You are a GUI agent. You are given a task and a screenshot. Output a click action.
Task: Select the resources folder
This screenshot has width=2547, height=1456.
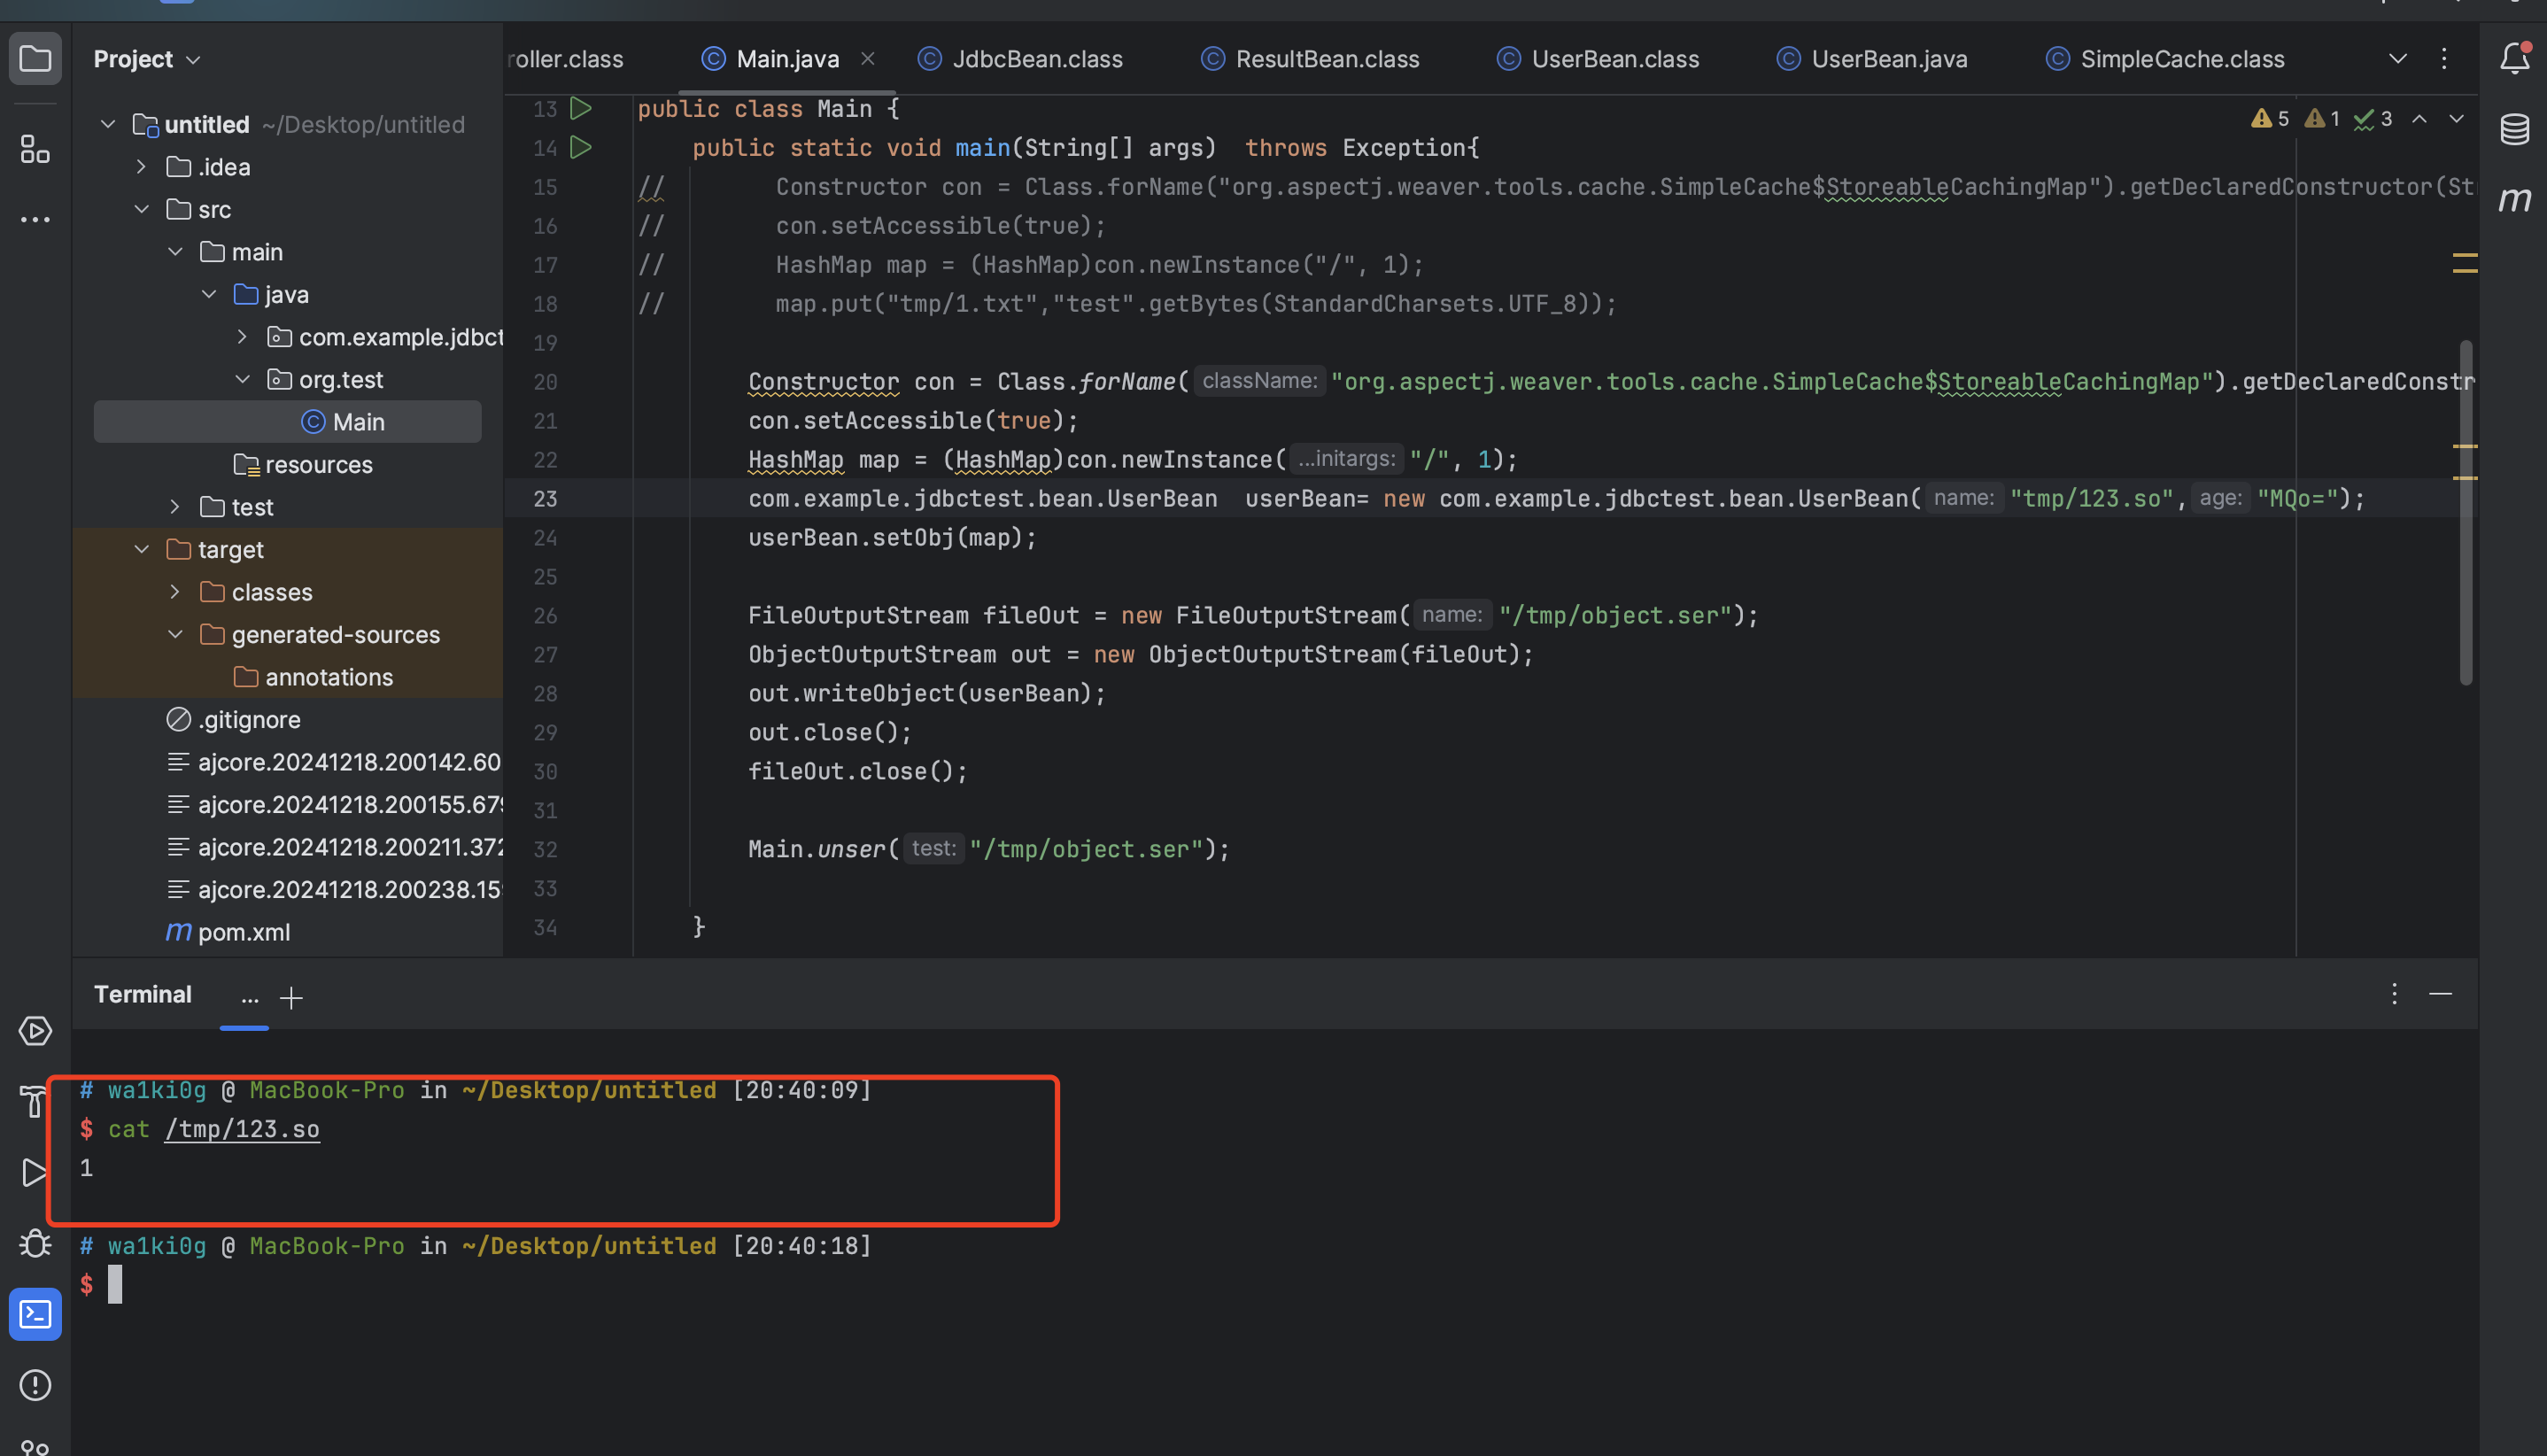pos(304,464)
